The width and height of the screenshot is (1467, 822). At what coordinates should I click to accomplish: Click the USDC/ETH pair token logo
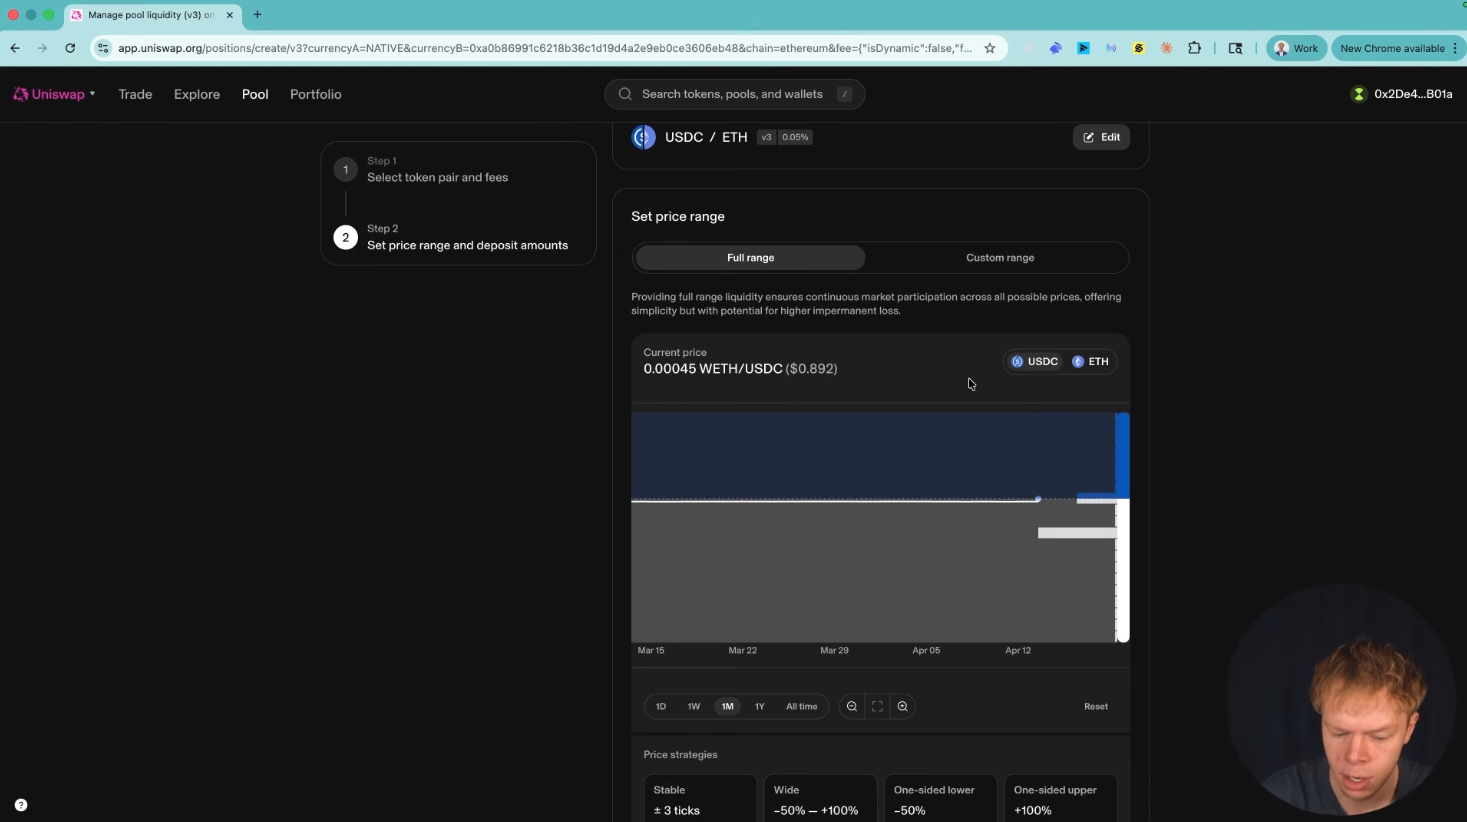[644, 137]
